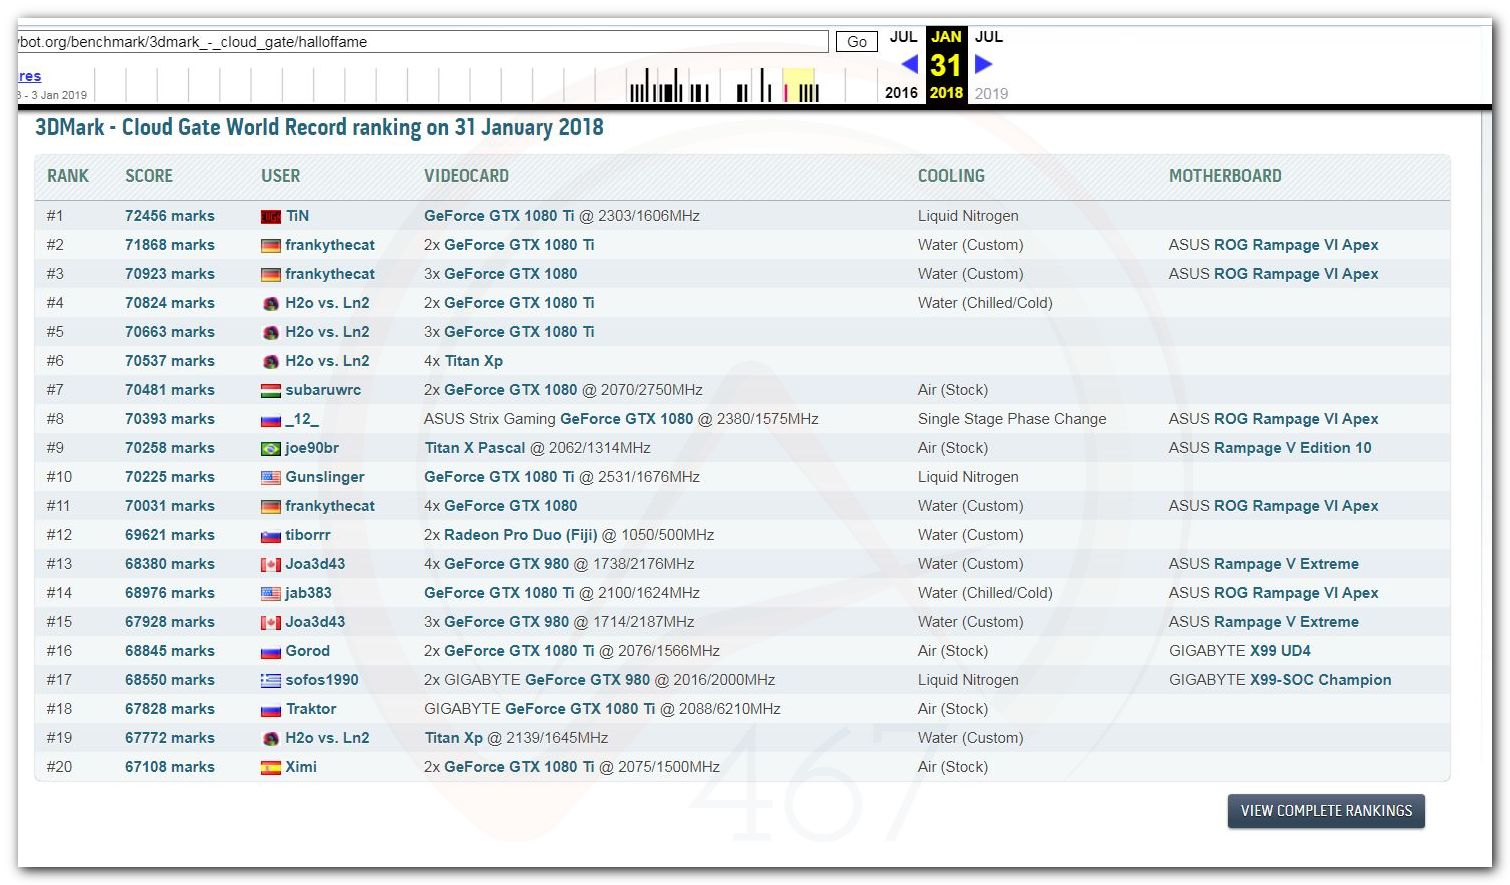Viewport: 1510px width, 885px height.
Task: Click the German flag beside rank #2 frankythecat
Action: 270,246
